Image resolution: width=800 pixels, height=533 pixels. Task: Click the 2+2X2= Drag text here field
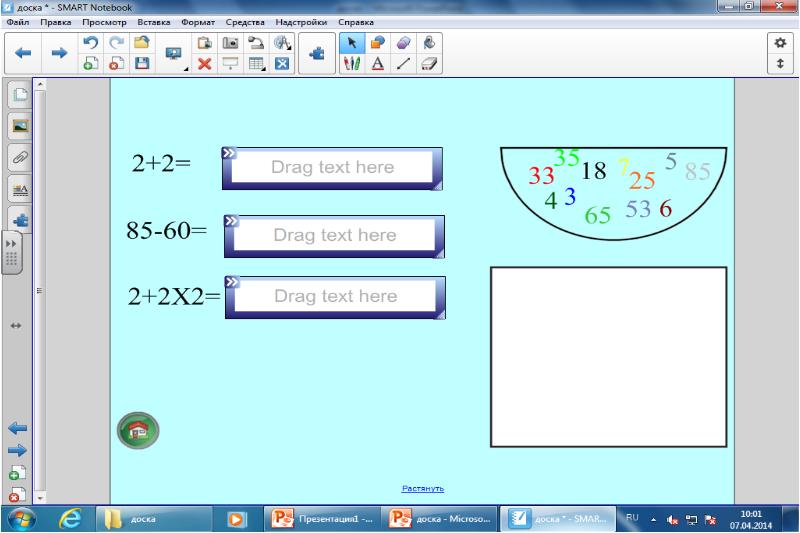pos(336,296)
